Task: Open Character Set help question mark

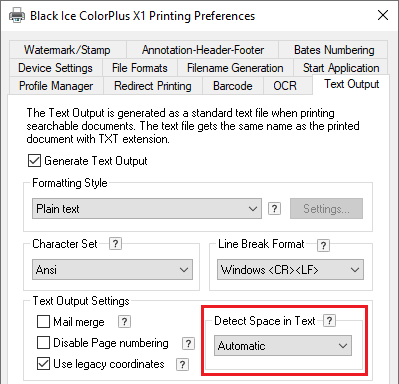Action: [x=115, y=244]
